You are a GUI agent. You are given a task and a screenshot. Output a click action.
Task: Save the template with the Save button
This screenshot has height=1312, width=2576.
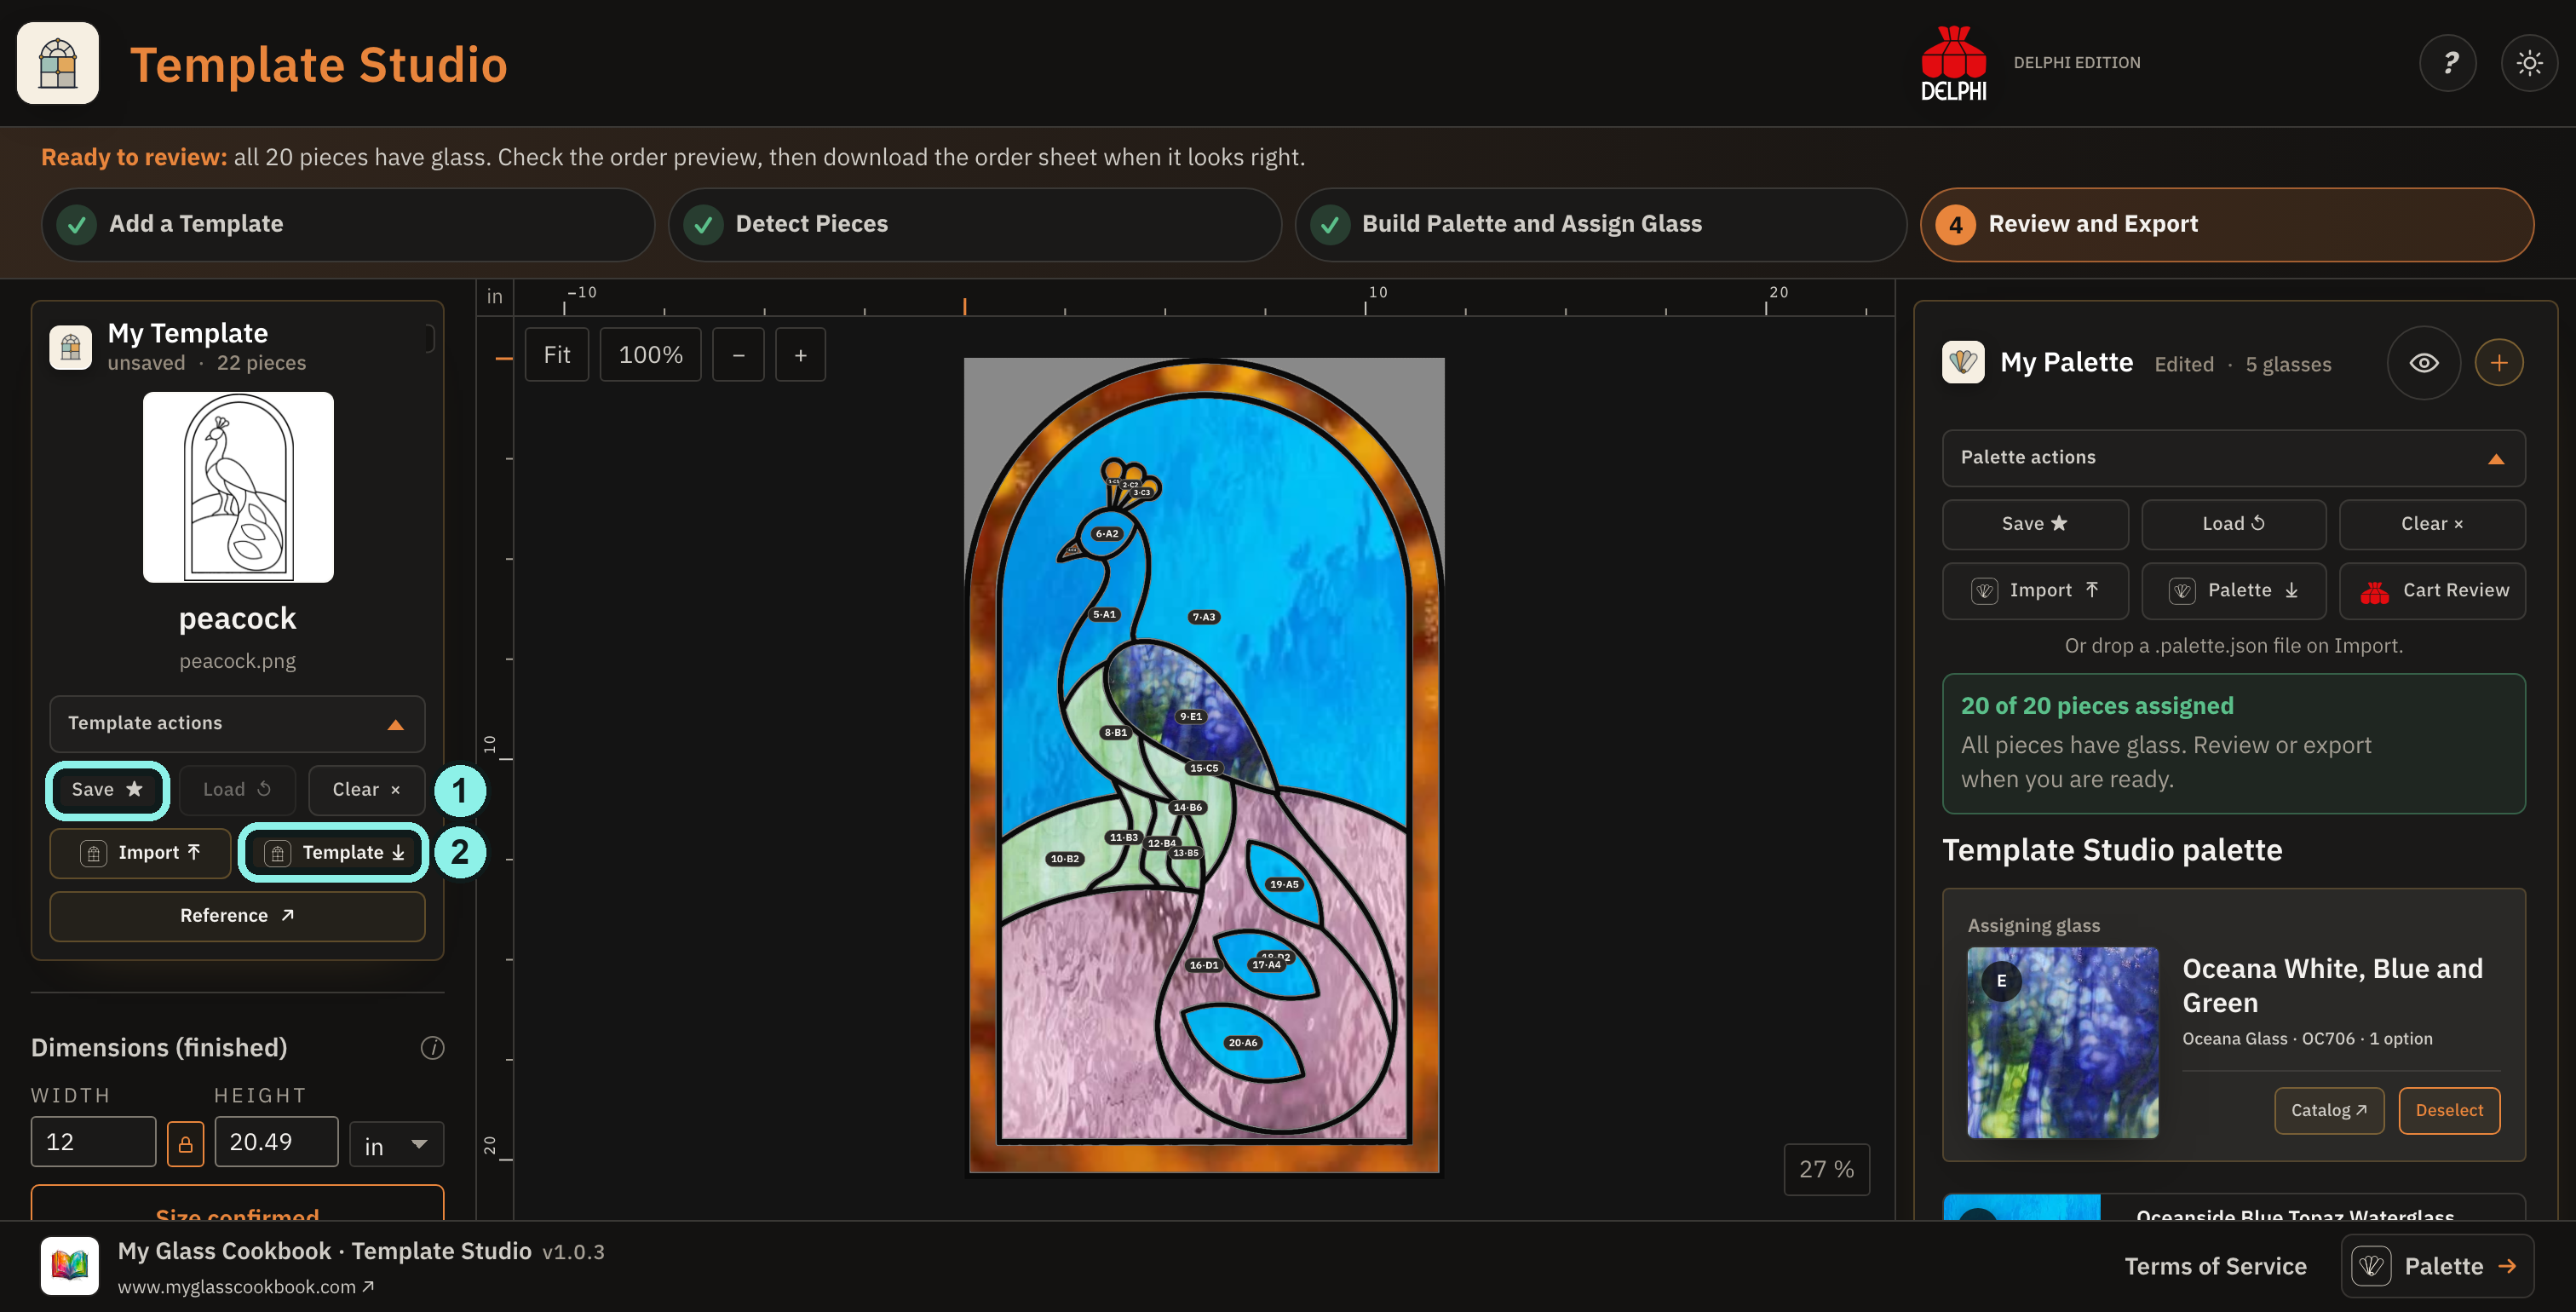107,790
